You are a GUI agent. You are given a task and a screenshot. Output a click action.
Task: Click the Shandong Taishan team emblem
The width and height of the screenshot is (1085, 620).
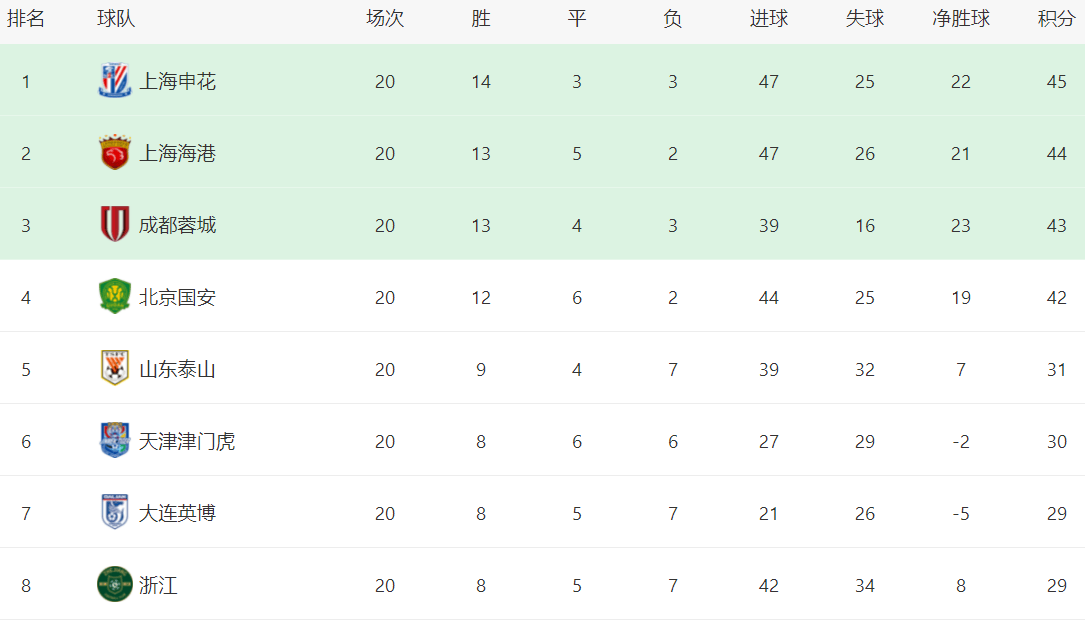tap(115, 369)
